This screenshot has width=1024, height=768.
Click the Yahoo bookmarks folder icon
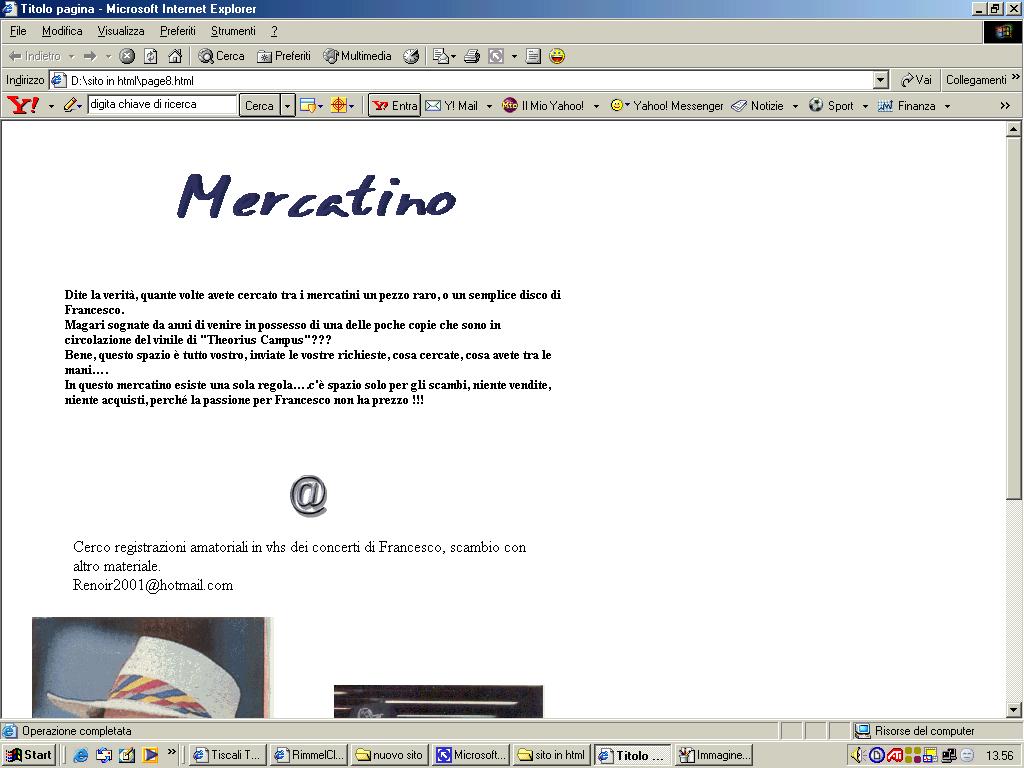click(308, 105)
